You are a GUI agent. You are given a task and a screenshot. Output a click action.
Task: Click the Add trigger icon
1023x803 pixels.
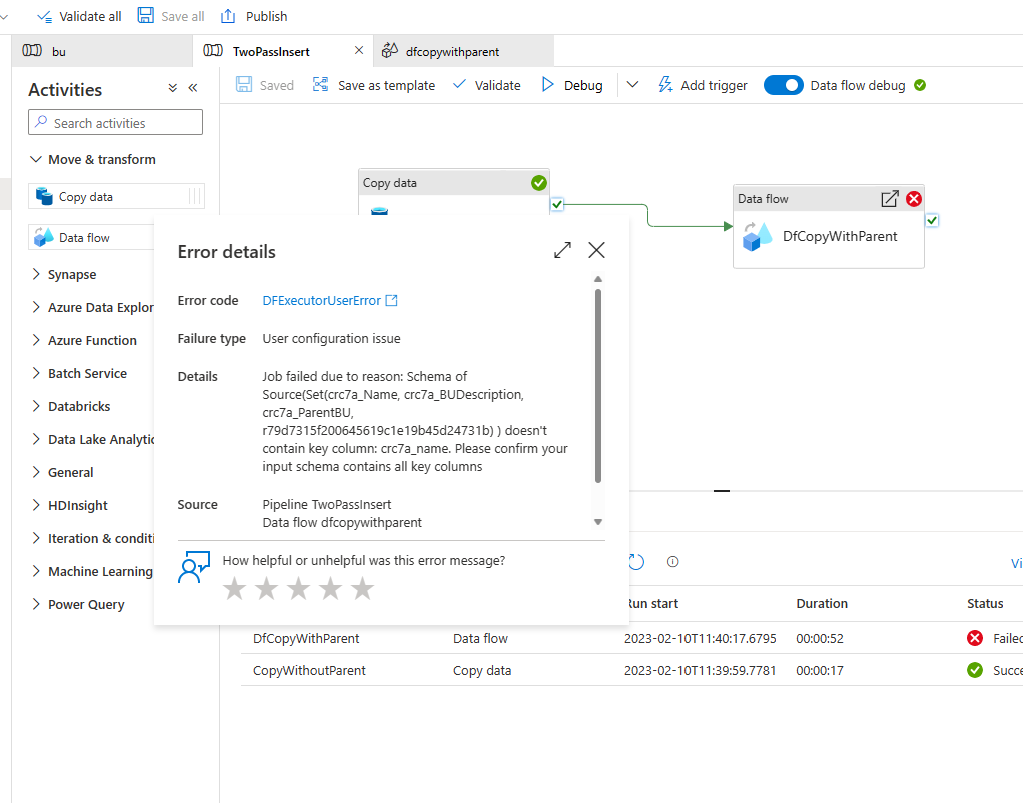click(x=665, y=85)
